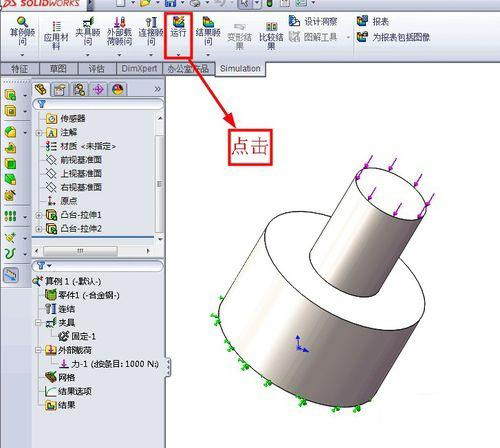This screenshot has width=500, height=448.
Task: Switch to the 评估 (Evaluate) tab
Action: click(97, 69)
